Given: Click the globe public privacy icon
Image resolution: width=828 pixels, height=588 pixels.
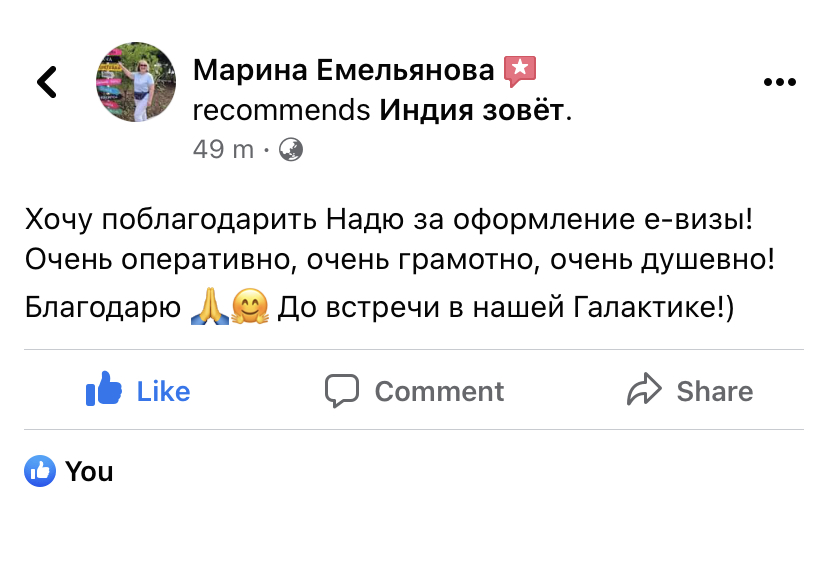Looking at the screenshot, I should tap(291, 150).
